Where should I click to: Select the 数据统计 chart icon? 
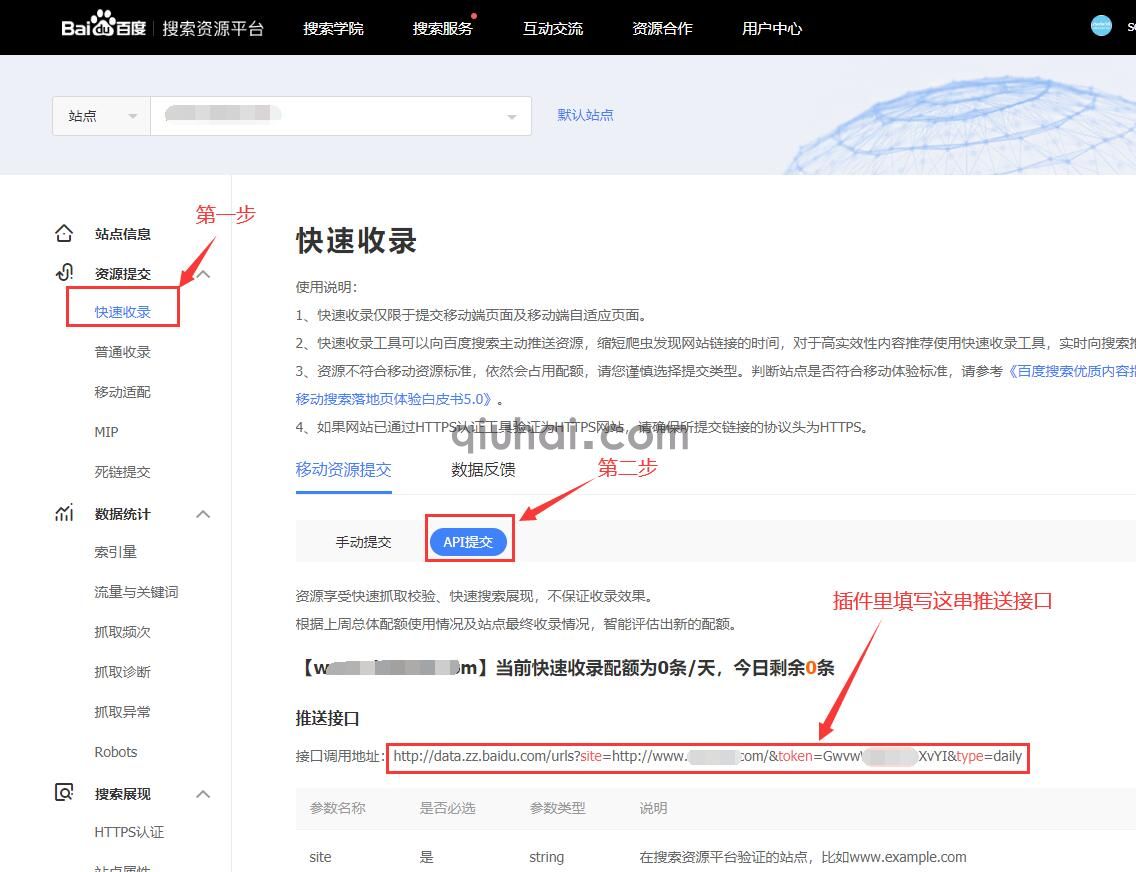[63, 513]
